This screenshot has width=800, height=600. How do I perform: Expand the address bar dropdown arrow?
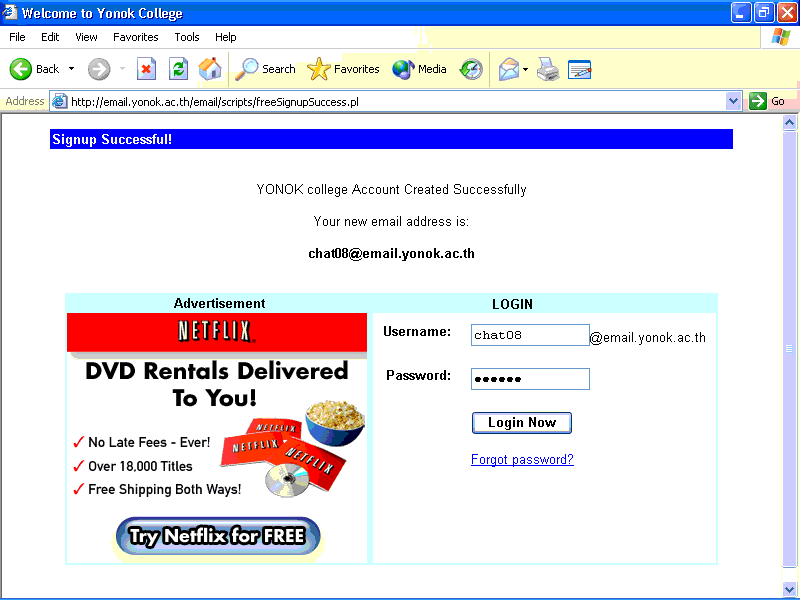pyautogui.click(x=733, y=101)
